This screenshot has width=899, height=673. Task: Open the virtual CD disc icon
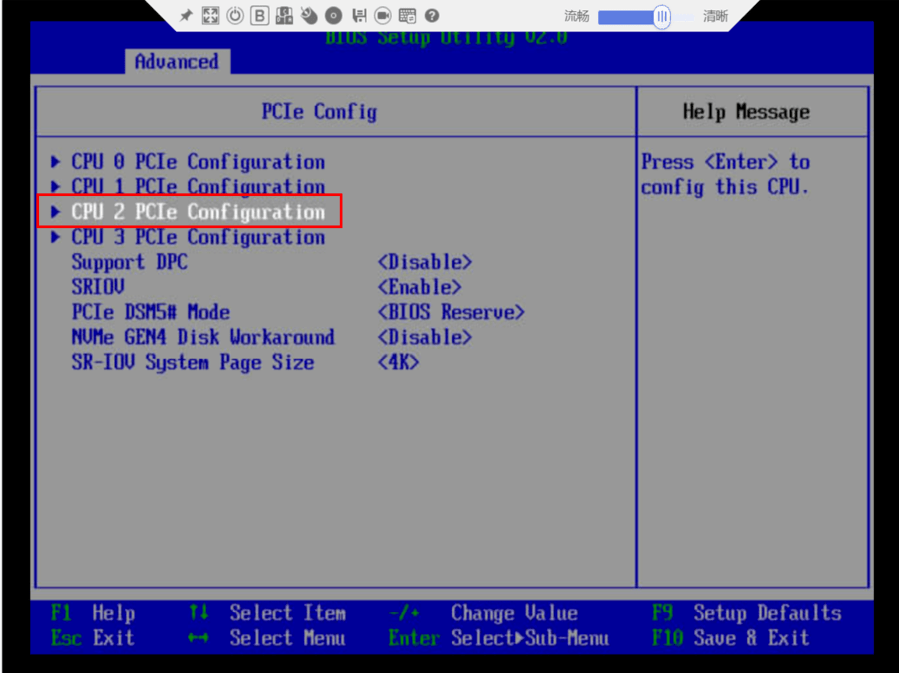coord(334,15)
